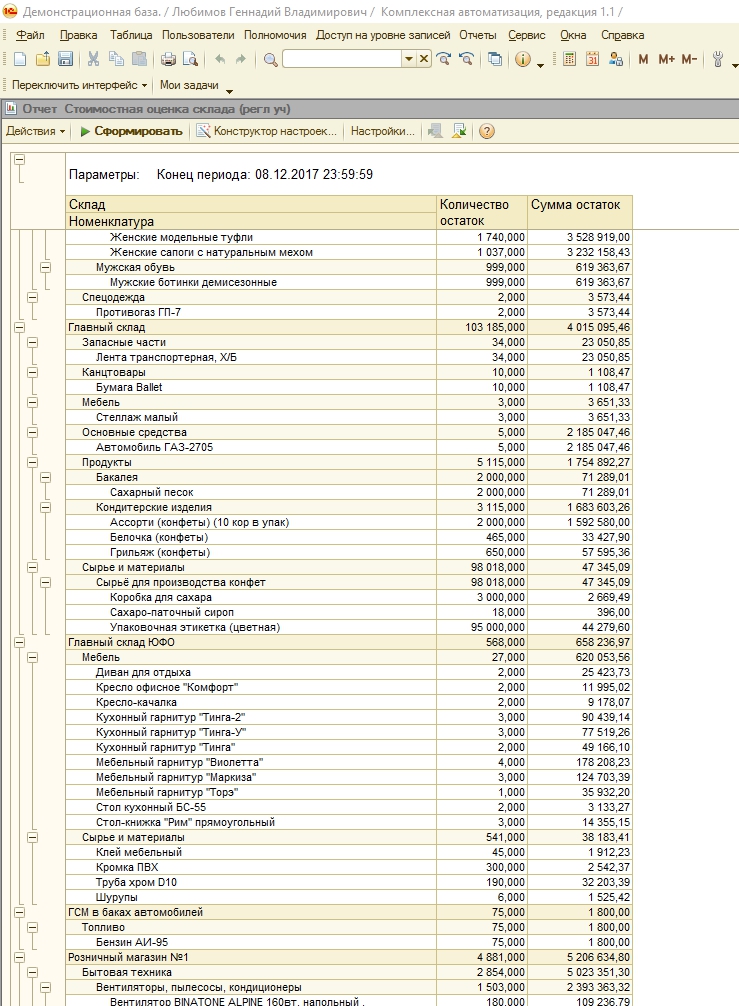
Task: Clear the search field with X
Action: point(424,59)
